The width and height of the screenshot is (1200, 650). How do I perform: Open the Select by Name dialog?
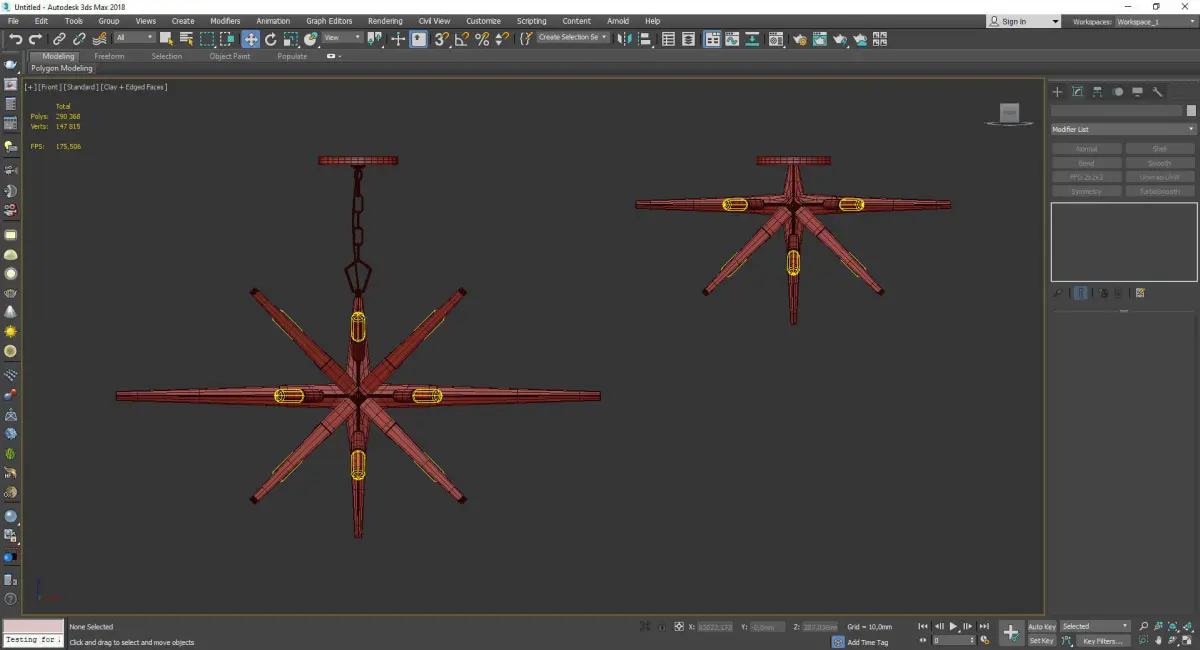pos(187,39)
